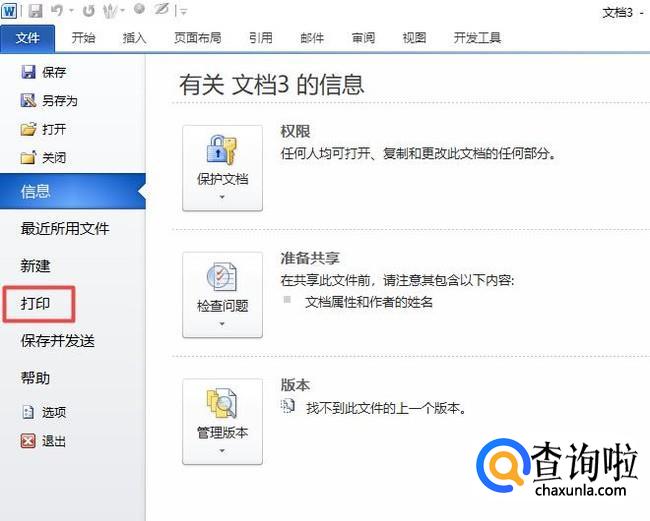The width and height of the screenshot is (650, 521).
Task: Click the Redo icon in quick access toolbar
Action: coord(88,10)
